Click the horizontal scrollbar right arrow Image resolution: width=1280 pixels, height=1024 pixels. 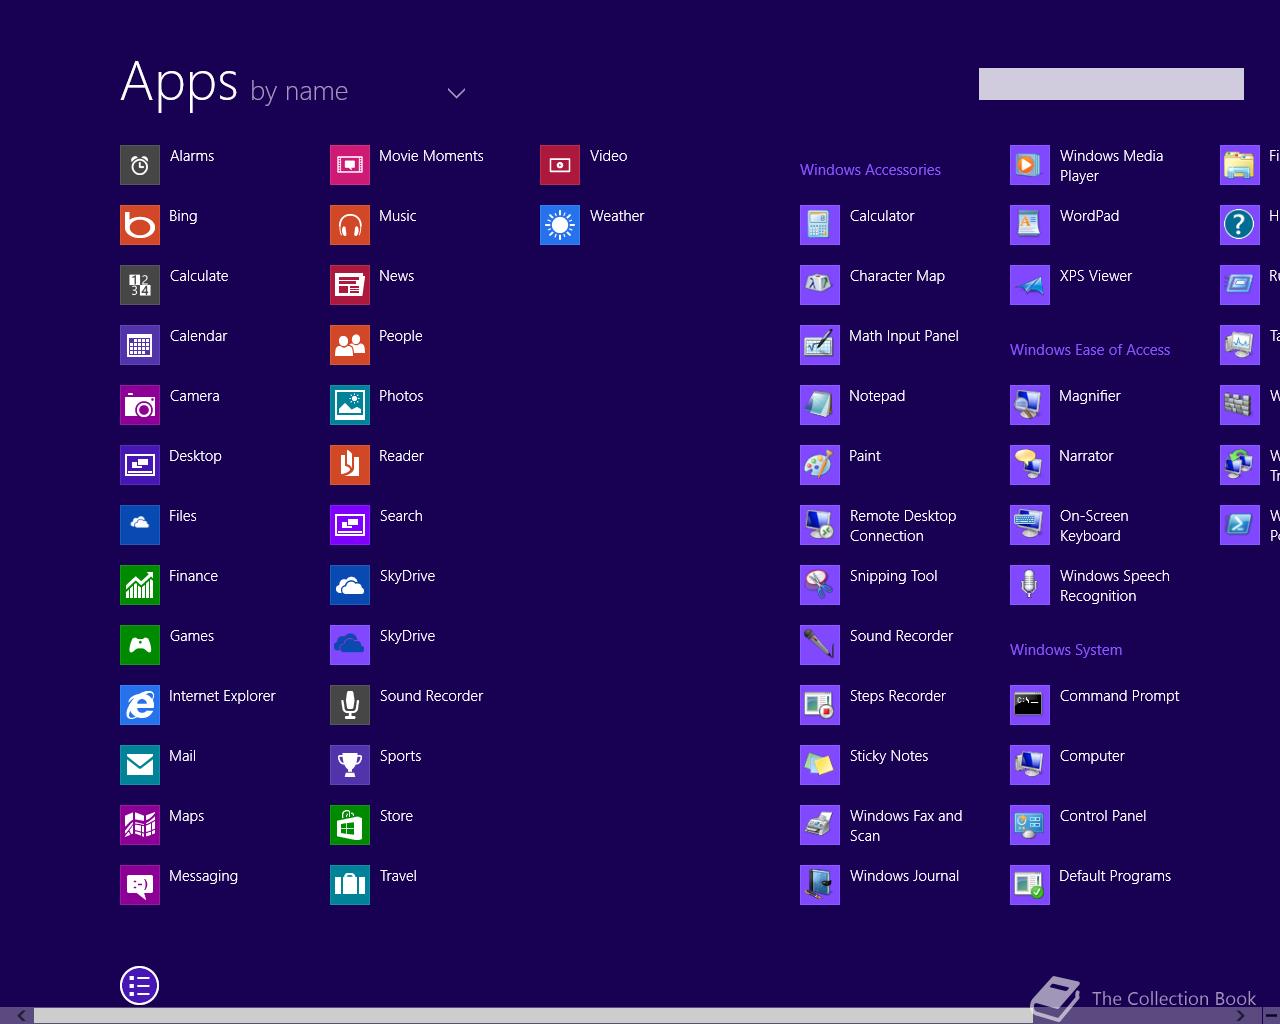(1240, 1016)
